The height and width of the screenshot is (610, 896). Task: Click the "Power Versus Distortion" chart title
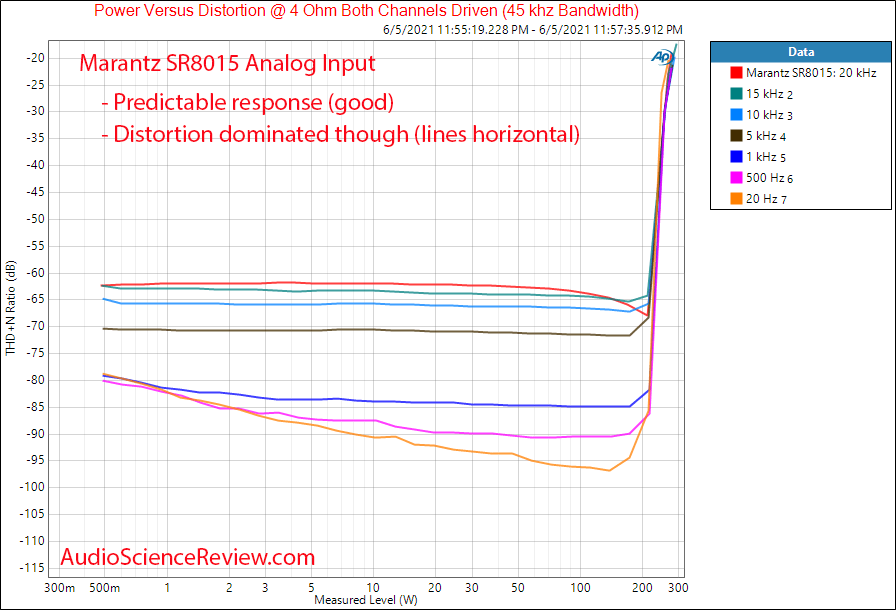366,10
